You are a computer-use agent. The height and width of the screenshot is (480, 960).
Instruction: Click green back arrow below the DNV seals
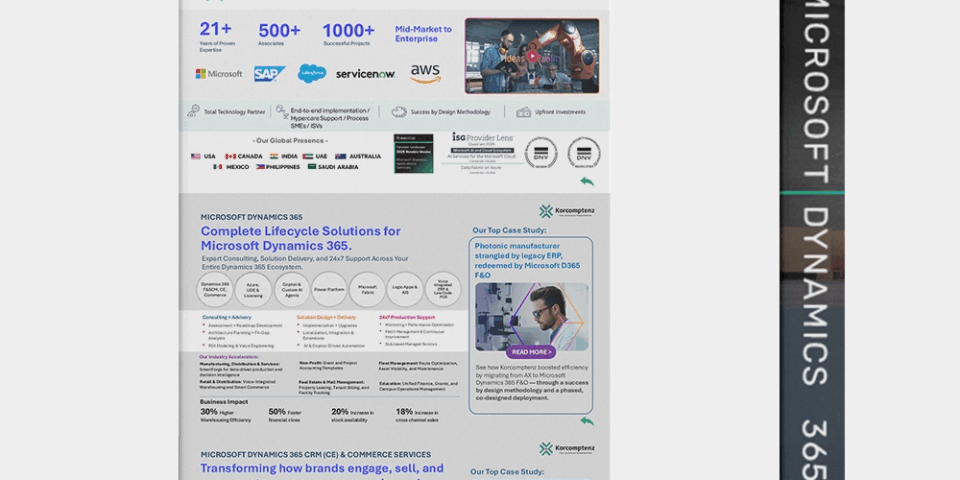(587, 181)
